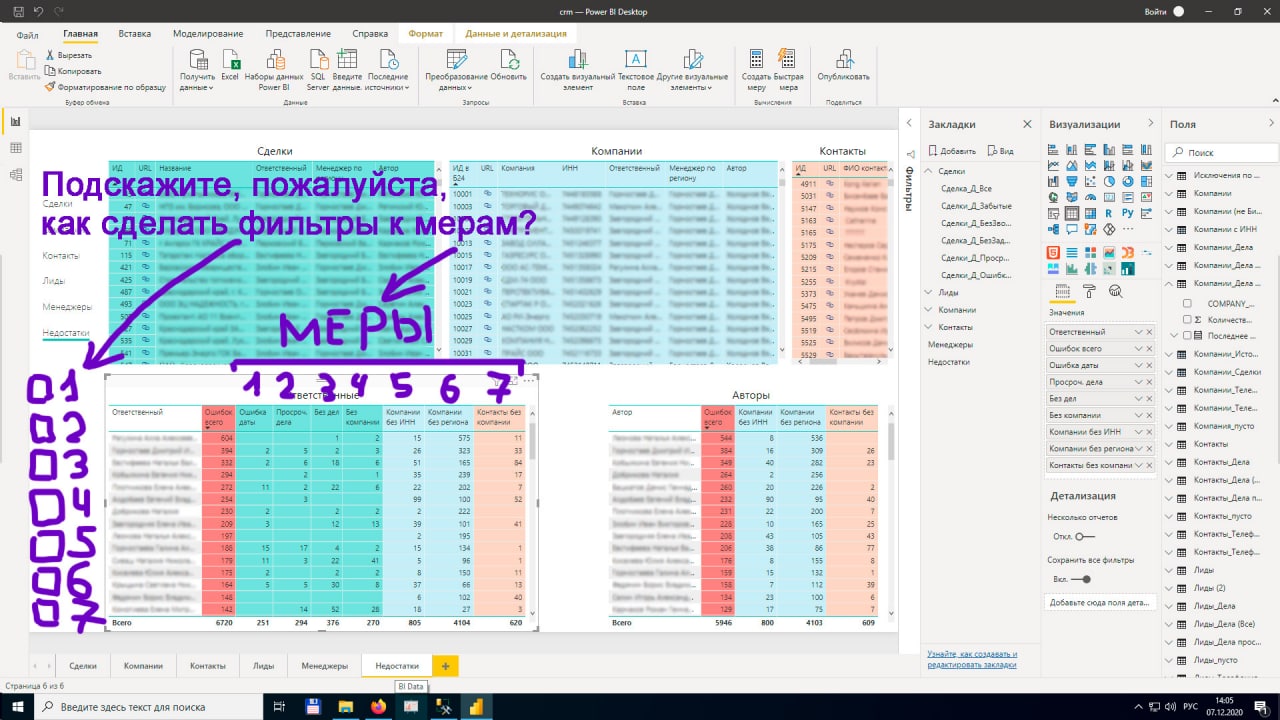The height and width of the screenshot is (720, 1280).
Task: Open the Fields tab in Визуализации pane
Action: 1062,292
